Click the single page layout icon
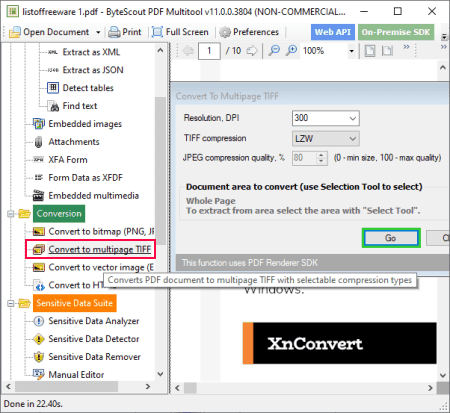Image resolution: width=450 pixels, height=413 pixels. [370, 51]
